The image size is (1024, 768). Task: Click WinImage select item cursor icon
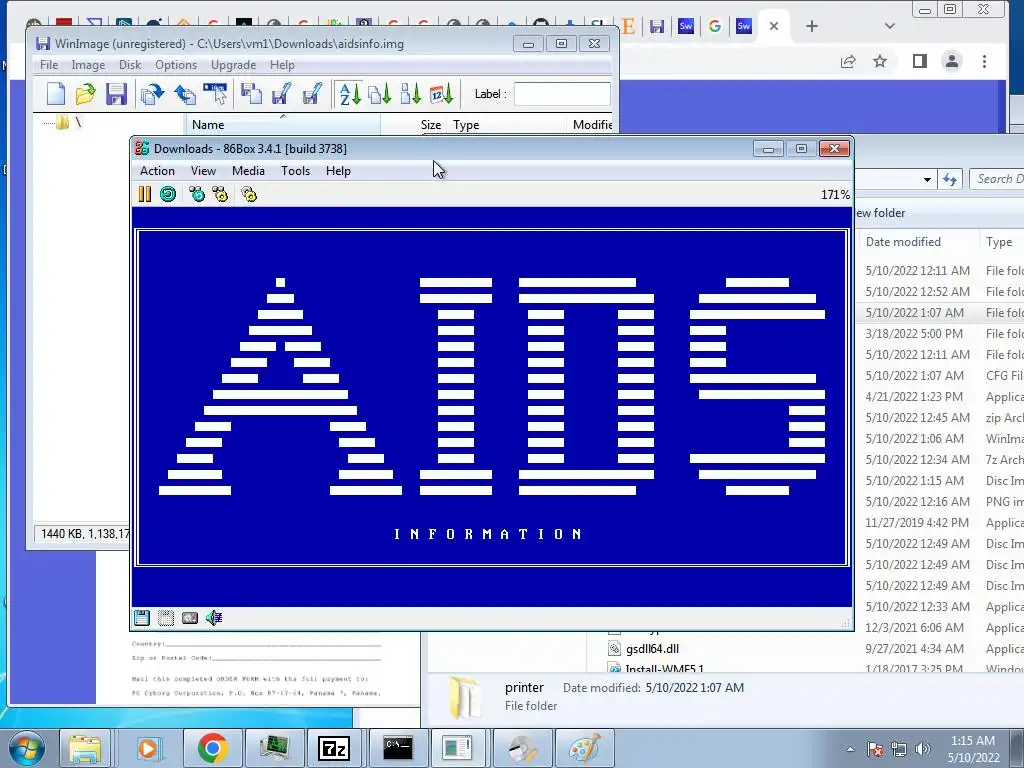[x=215, y=94]
